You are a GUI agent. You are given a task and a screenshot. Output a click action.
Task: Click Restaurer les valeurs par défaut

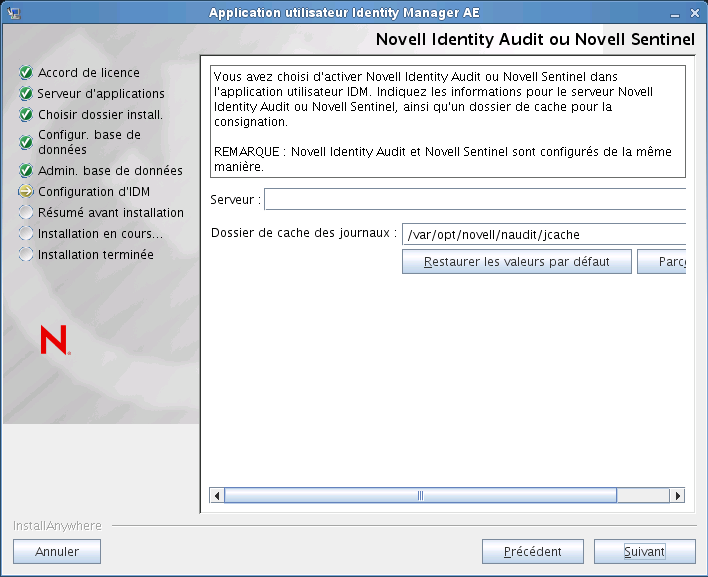point(517,261)
